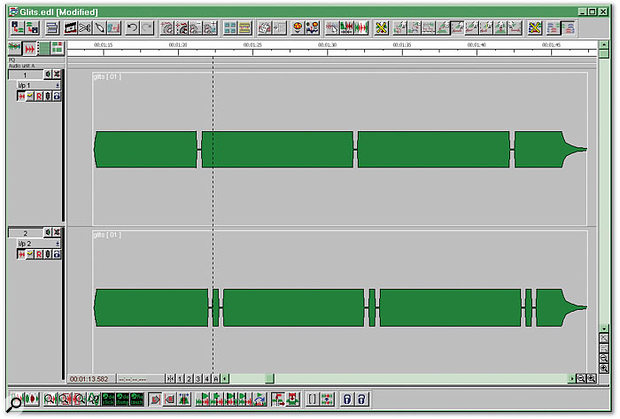Click the blue four-squares grid icon
The image size is (620, 419).
230,28
